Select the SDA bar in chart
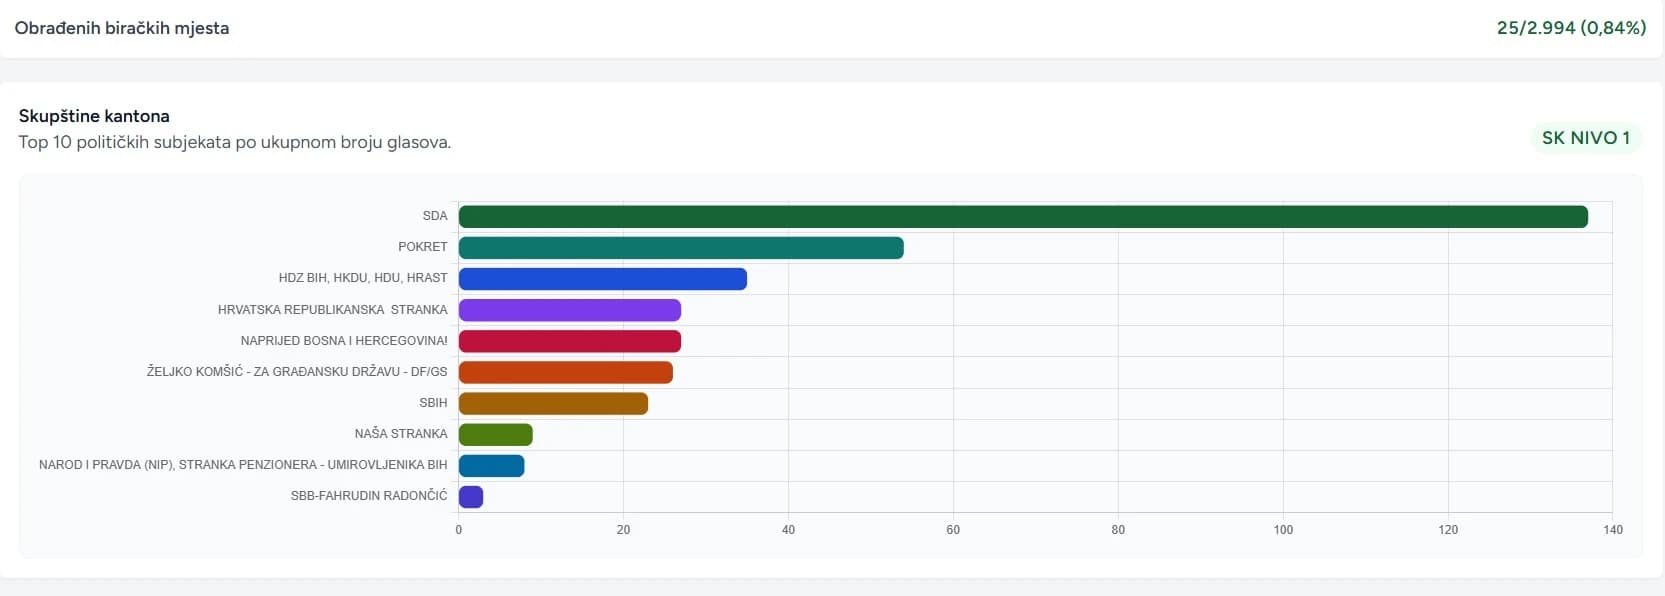Viewport: 1665px width, 596px height. click(x=1023, y=217)
